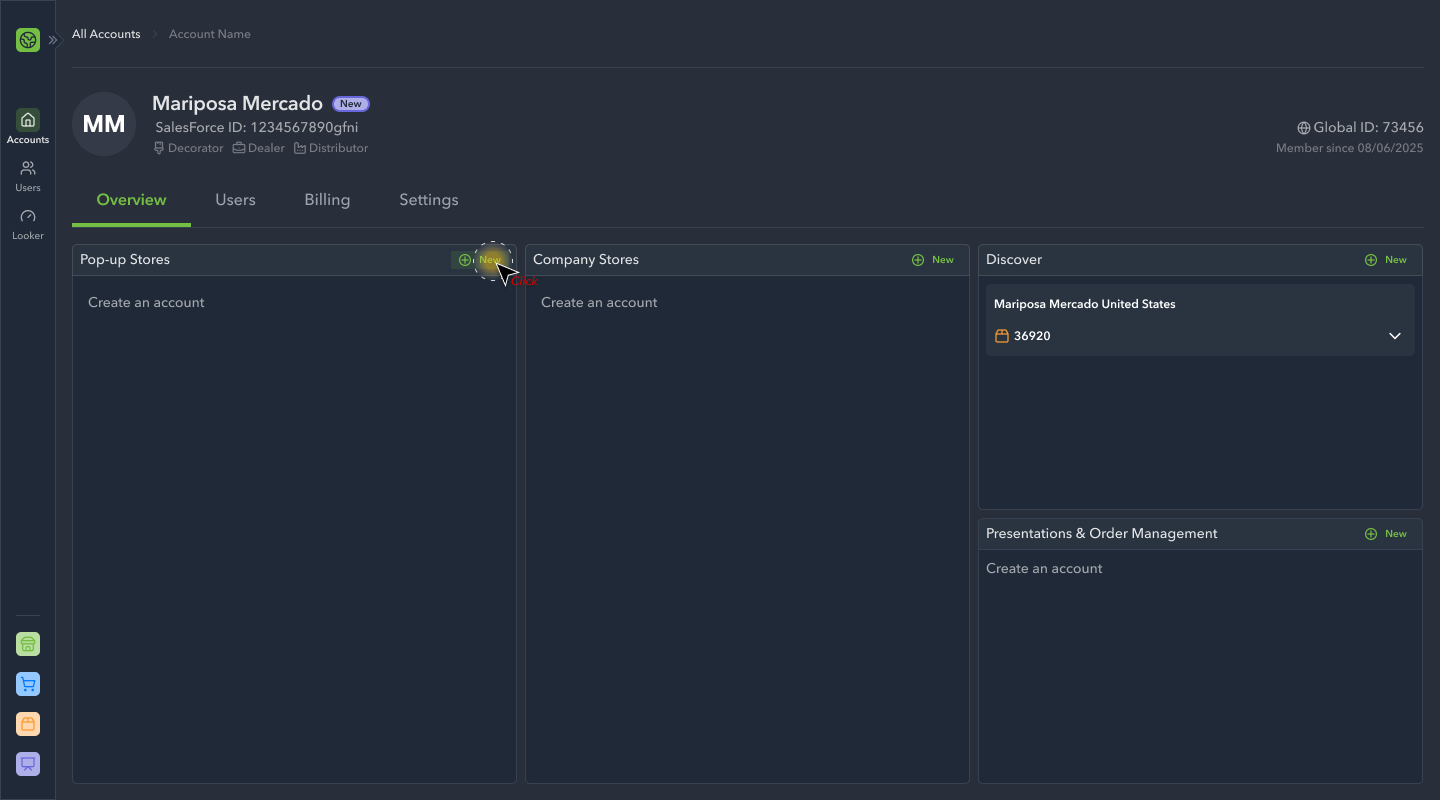Open Users in the sidebar
Viewport: 1440px width, 800px height.
click(28, 176)
